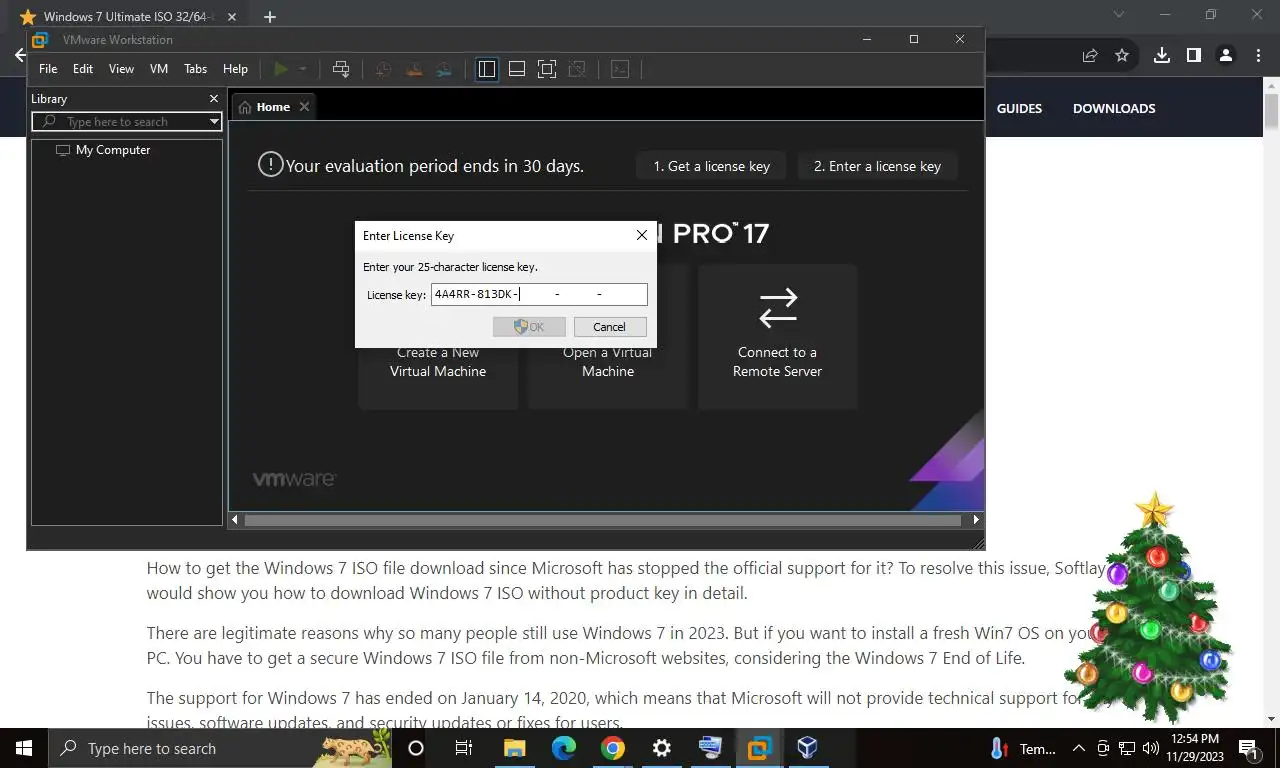1280x768 pixels.
Task: Close the Home tab
Action: pyautogui.click(x=305, y=107)
